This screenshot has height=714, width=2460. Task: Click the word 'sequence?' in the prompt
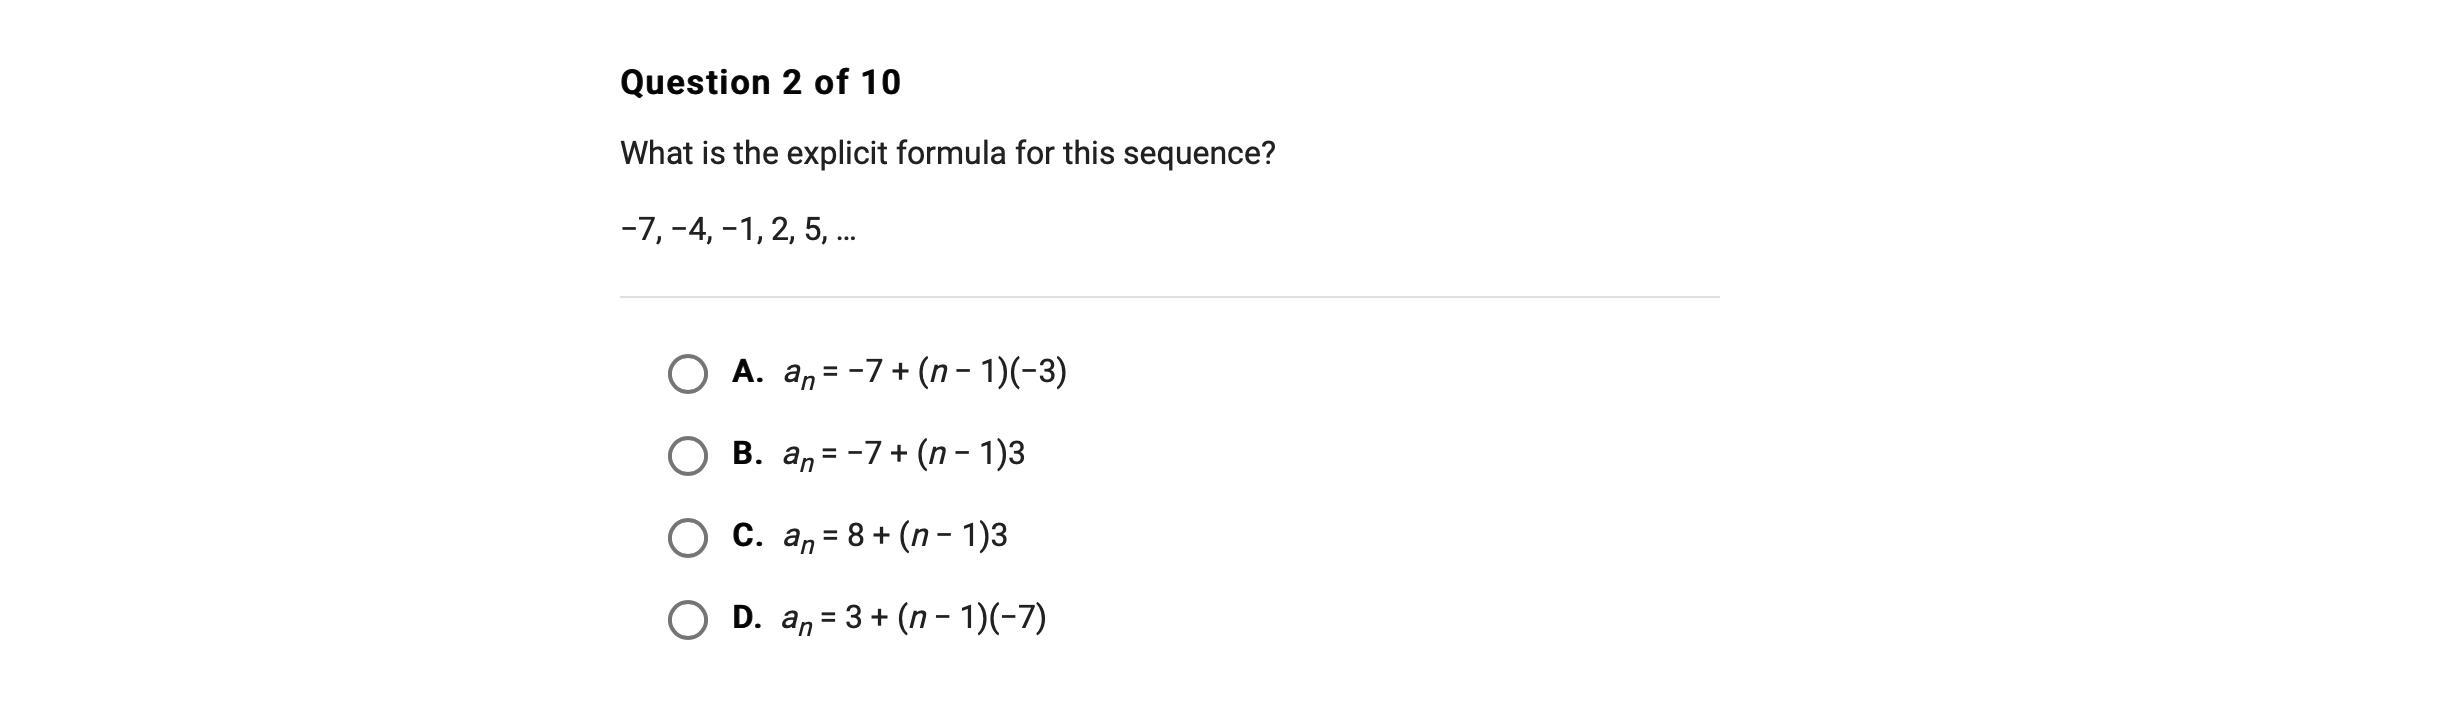(x=1199, y=154)
